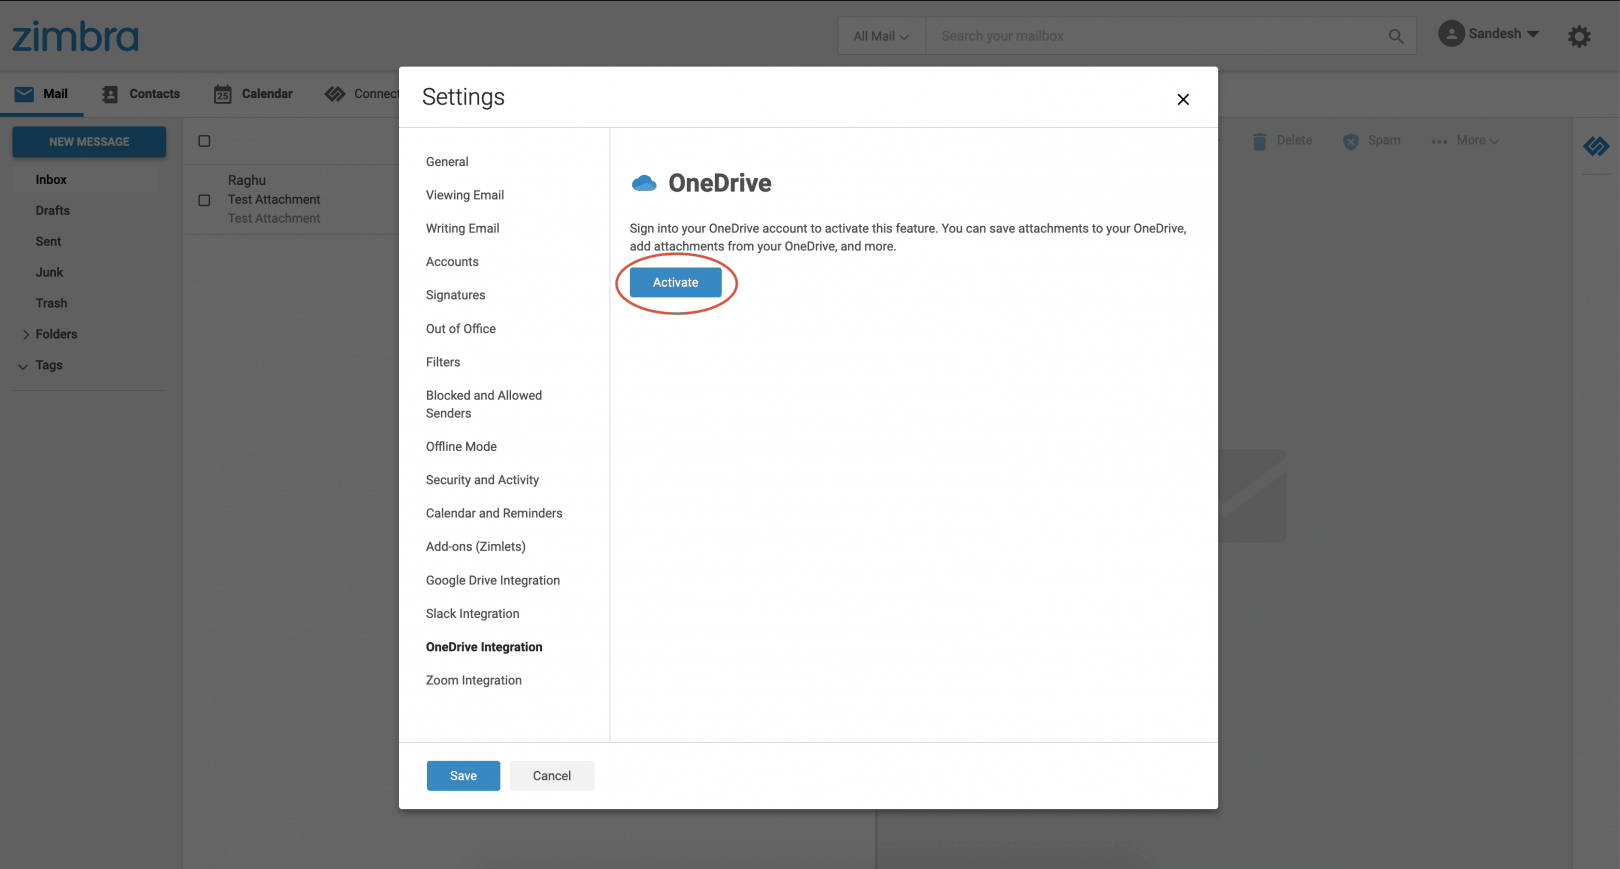Open Calendar and Reminders settings
The image size is (1620, 869).
494,513
